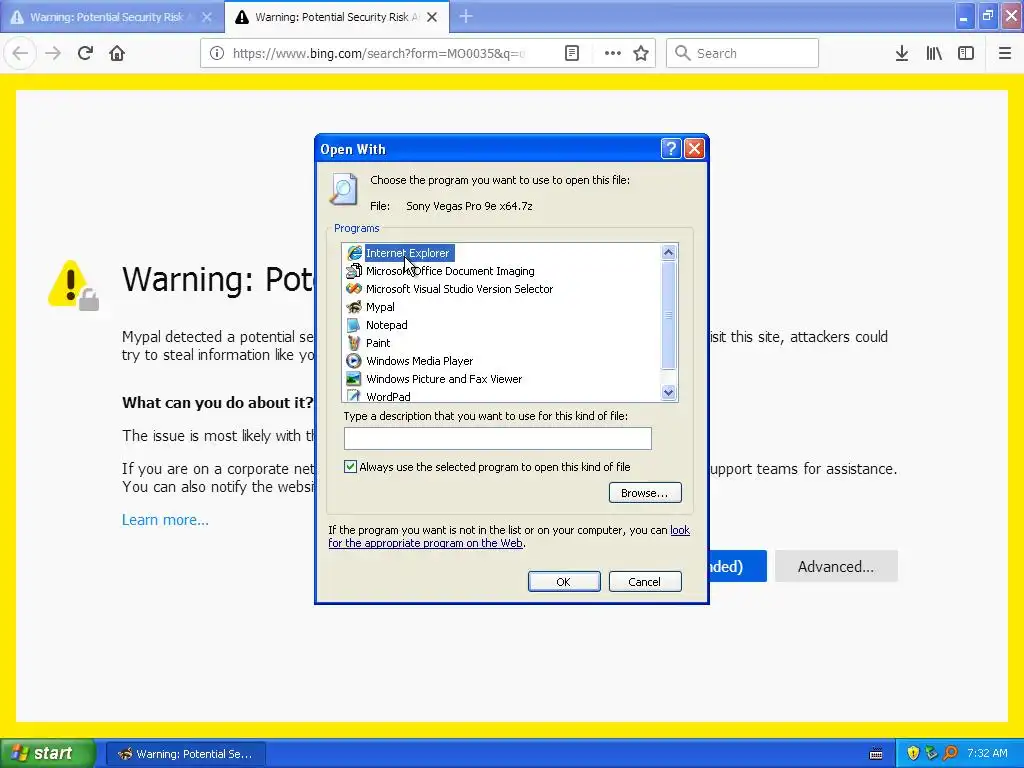The height and width of the screenshot is (768, 1024).
Task: Reload the page with the refresh icon
Action: click(85, 53)
